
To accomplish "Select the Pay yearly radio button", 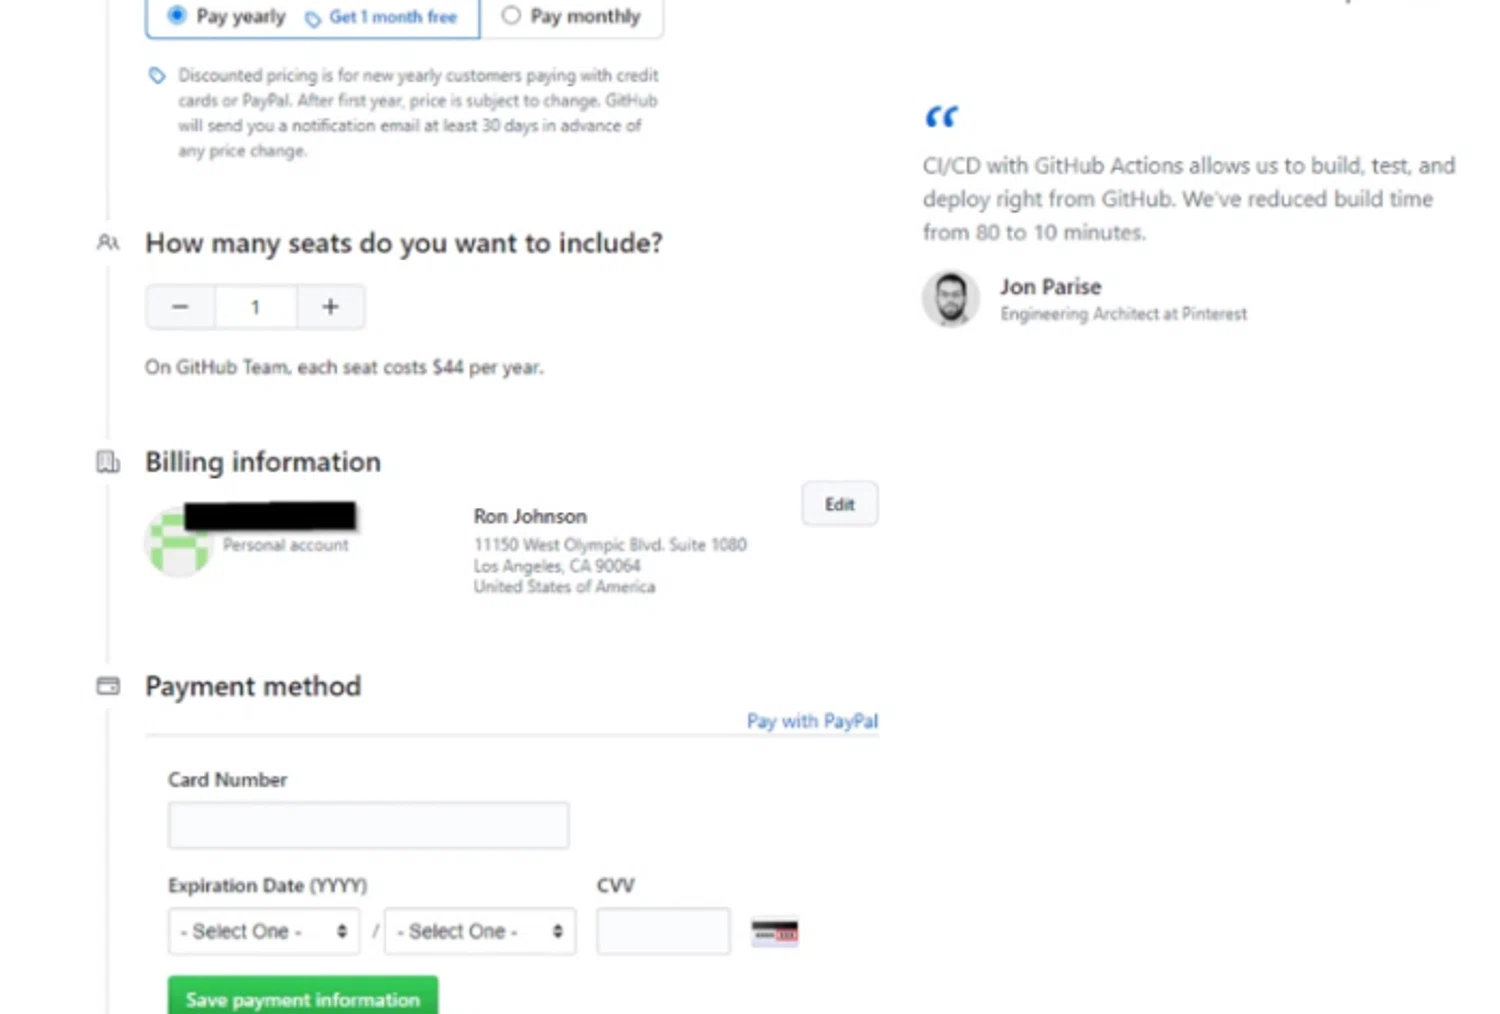I will click(x=177, y=15).
